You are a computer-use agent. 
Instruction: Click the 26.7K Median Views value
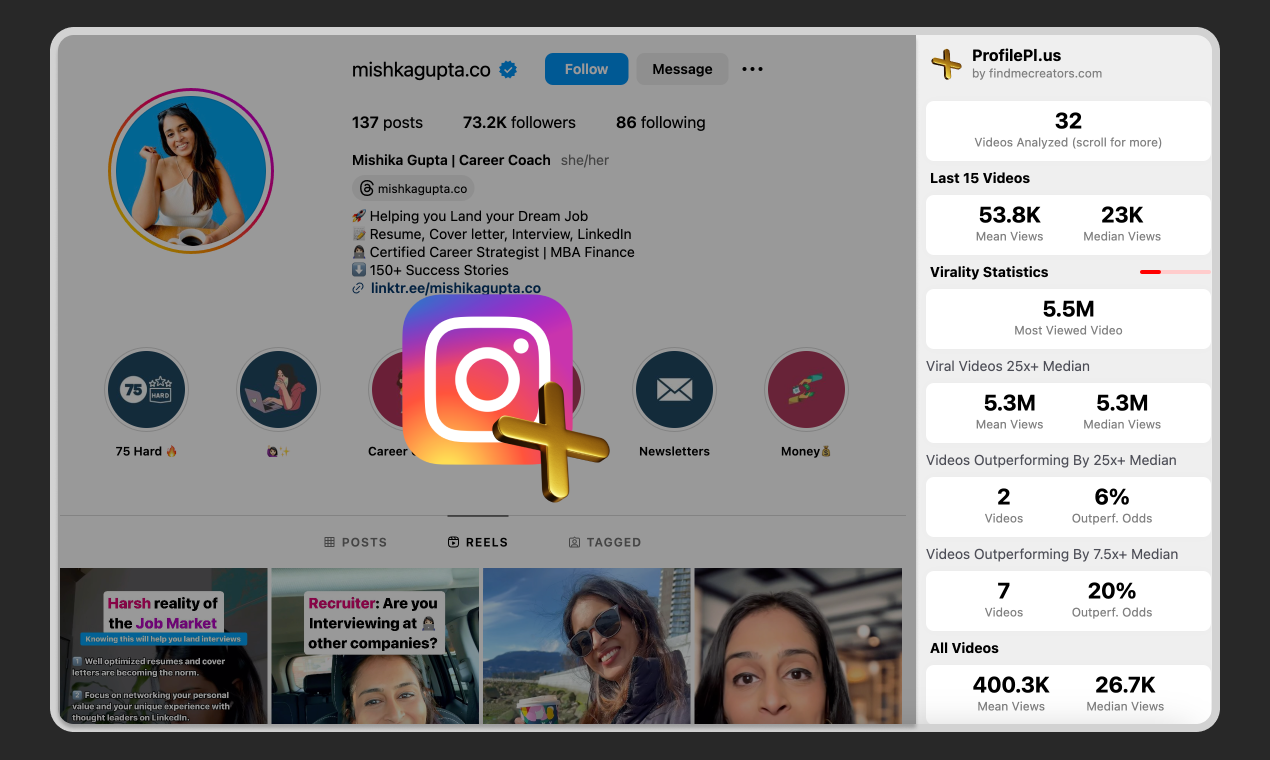point(1125,685)
